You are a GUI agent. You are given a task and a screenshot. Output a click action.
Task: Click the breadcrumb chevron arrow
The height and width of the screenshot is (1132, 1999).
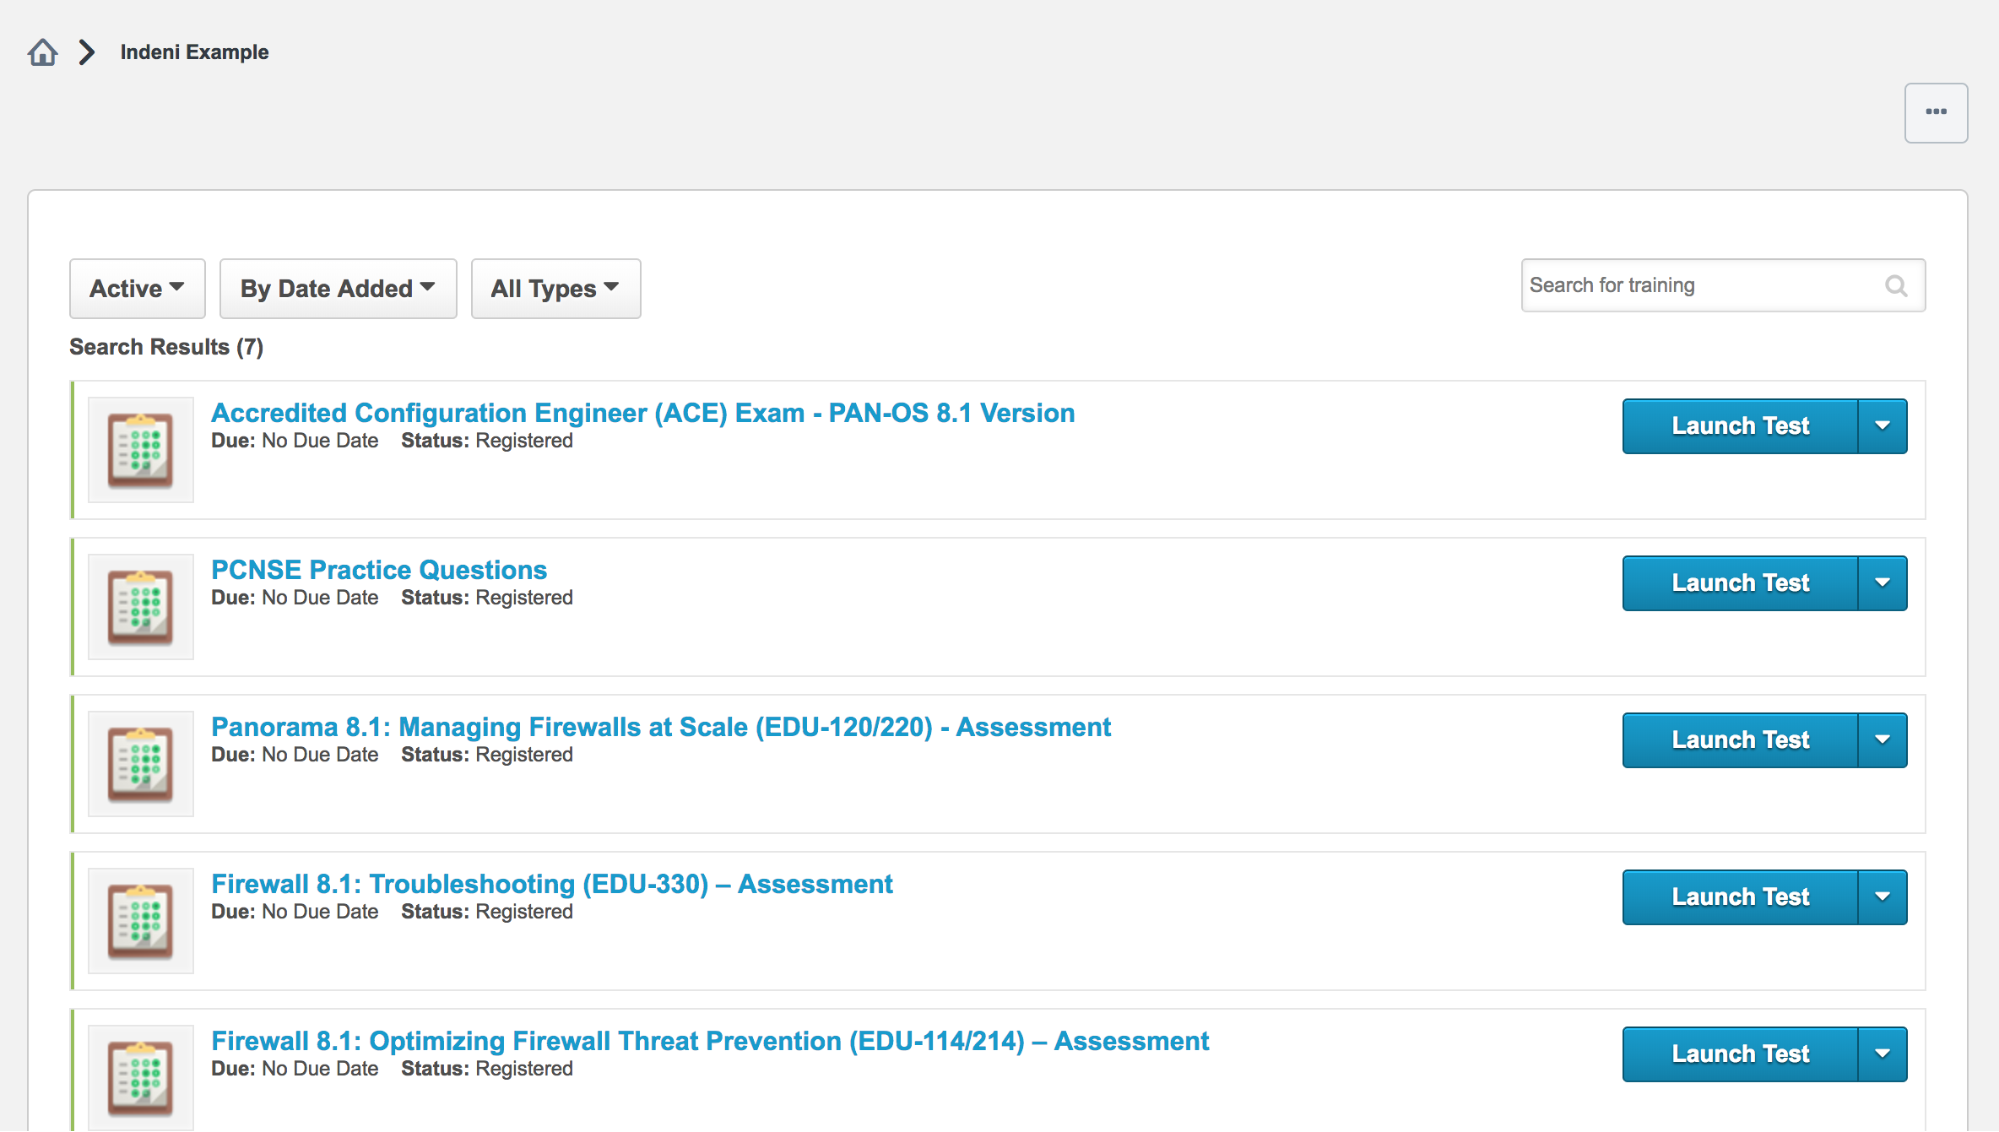[x=84, y=51]
